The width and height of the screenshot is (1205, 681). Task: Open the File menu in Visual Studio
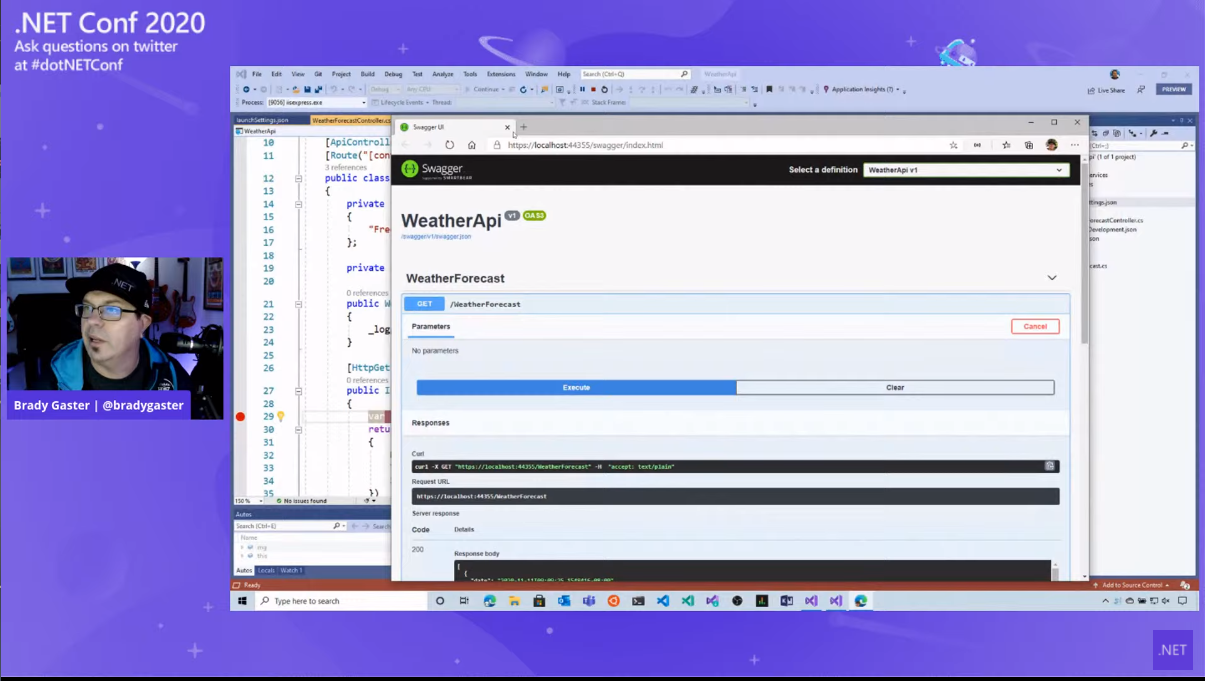257,74
